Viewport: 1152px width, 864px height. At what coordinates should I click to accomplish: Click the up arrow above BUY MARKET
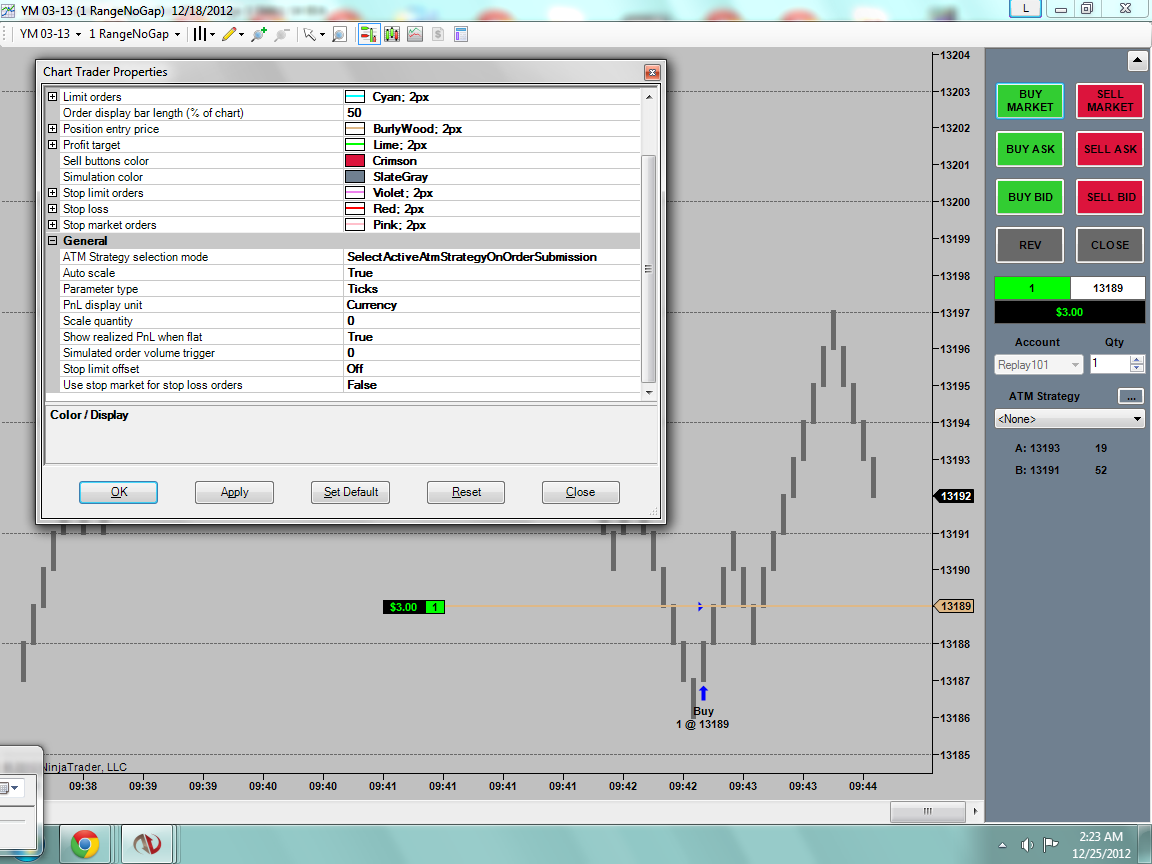pyautogui.click(x=1137, y=60)
